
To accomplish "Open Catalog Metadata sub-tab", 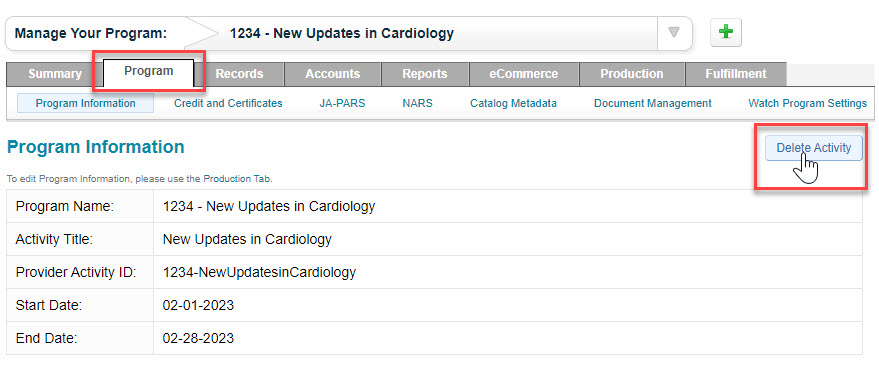I will (x=513, y=103).
